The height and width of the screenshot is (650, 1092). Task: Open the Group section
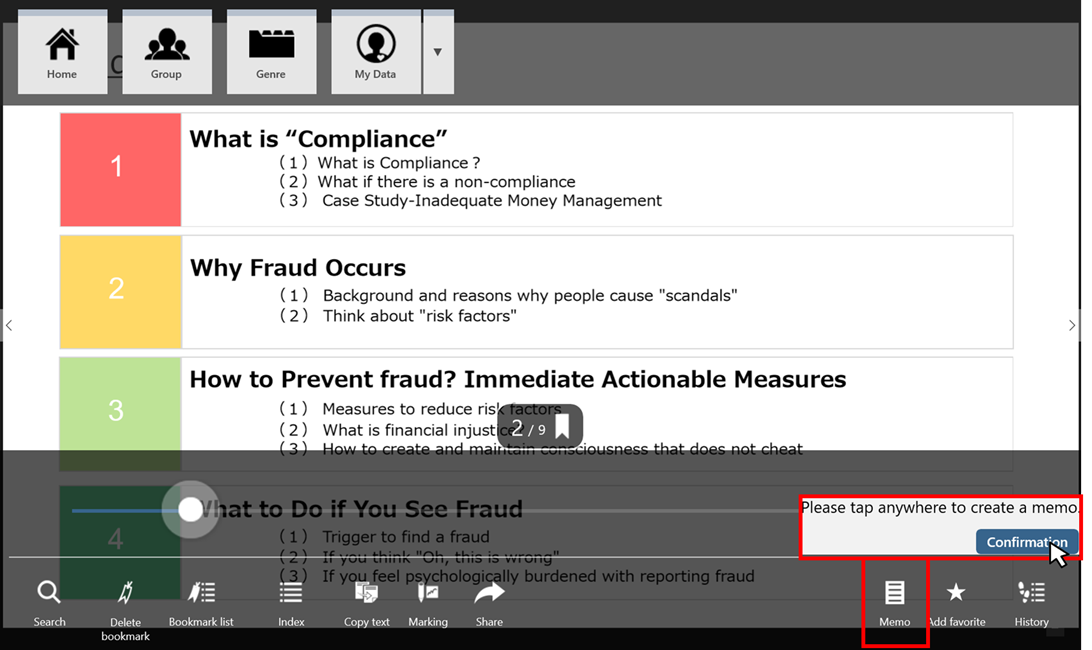(x=167, y=52)
